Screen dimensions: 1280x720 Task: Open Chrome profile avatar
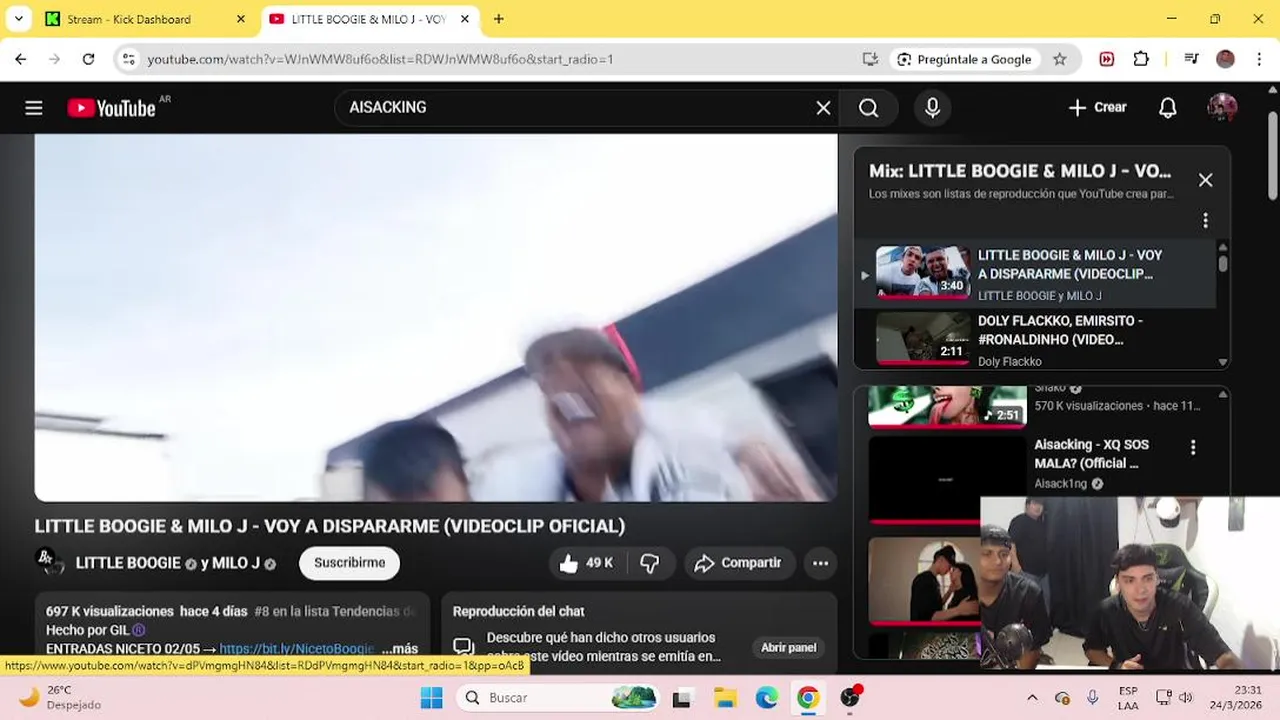coord(1225,59)
